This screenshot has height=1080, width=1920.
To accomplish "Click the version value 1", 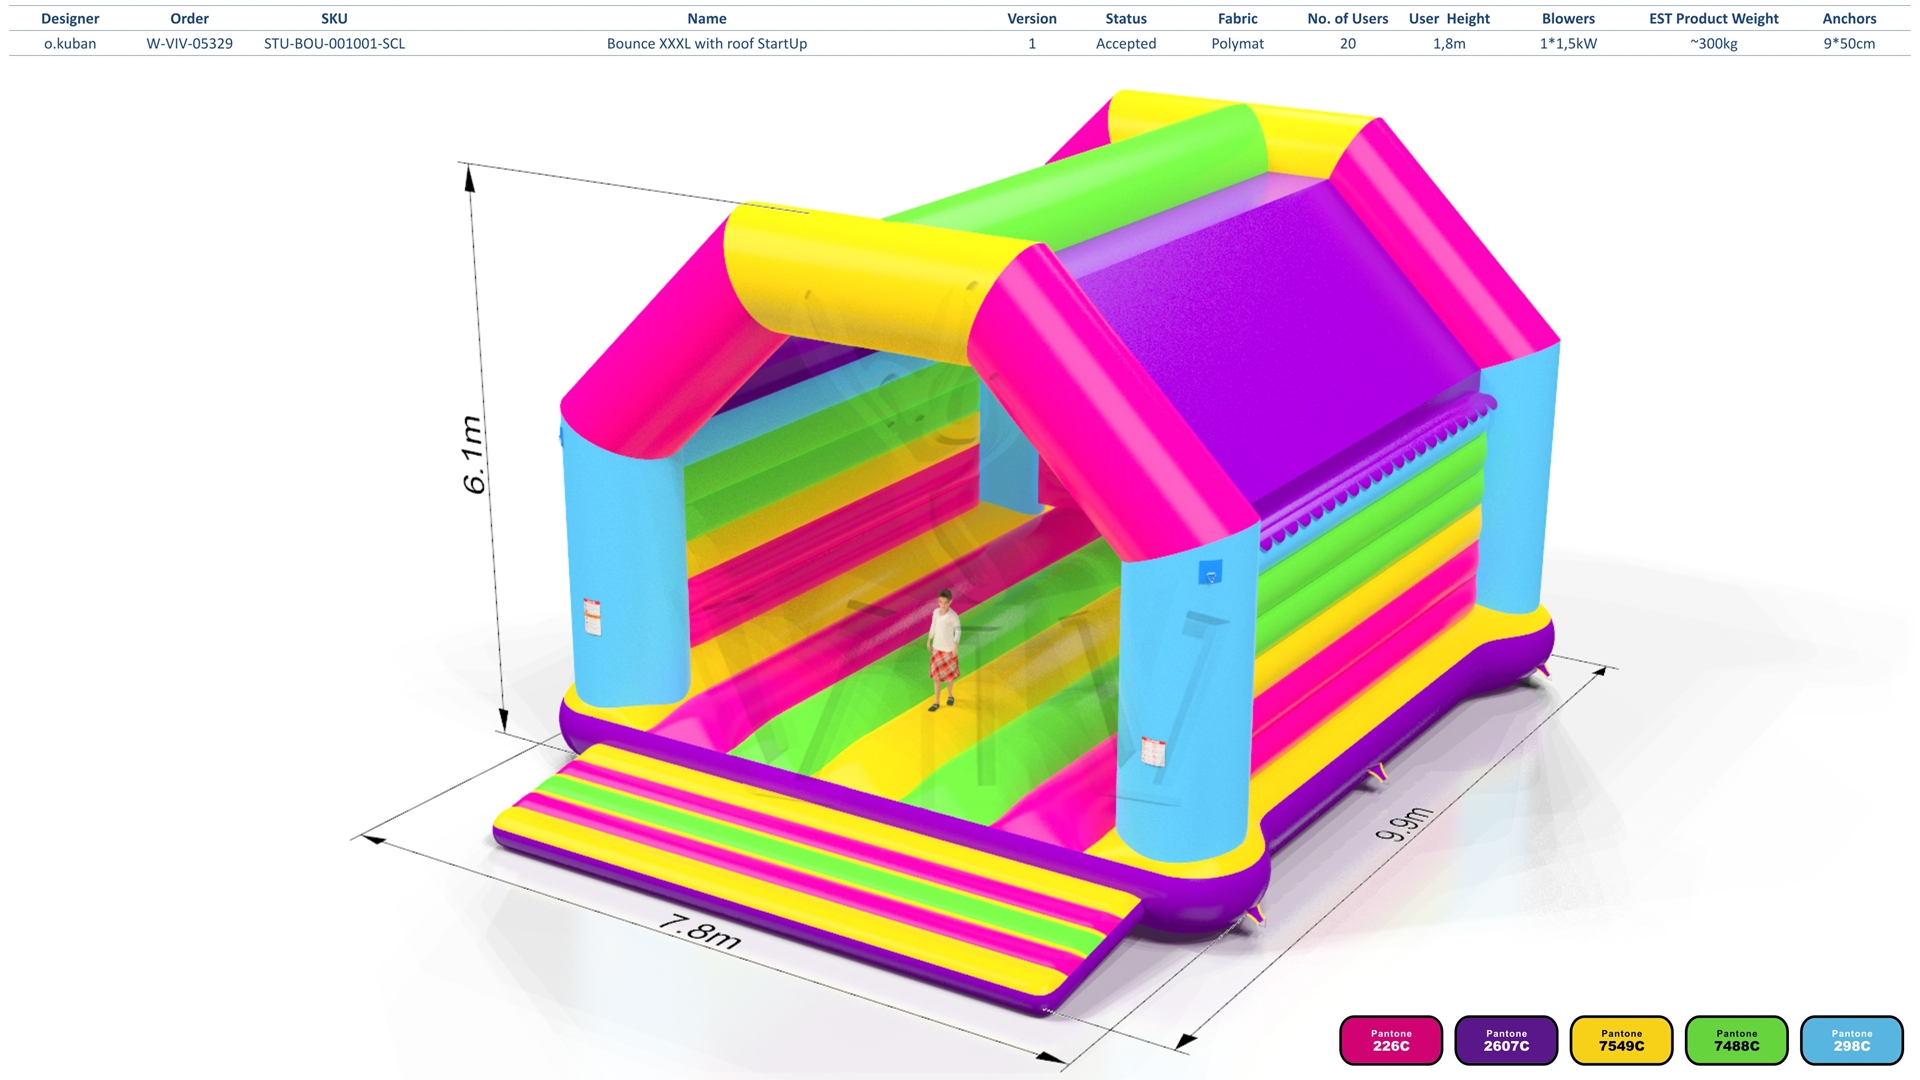I will (1032, 43).
